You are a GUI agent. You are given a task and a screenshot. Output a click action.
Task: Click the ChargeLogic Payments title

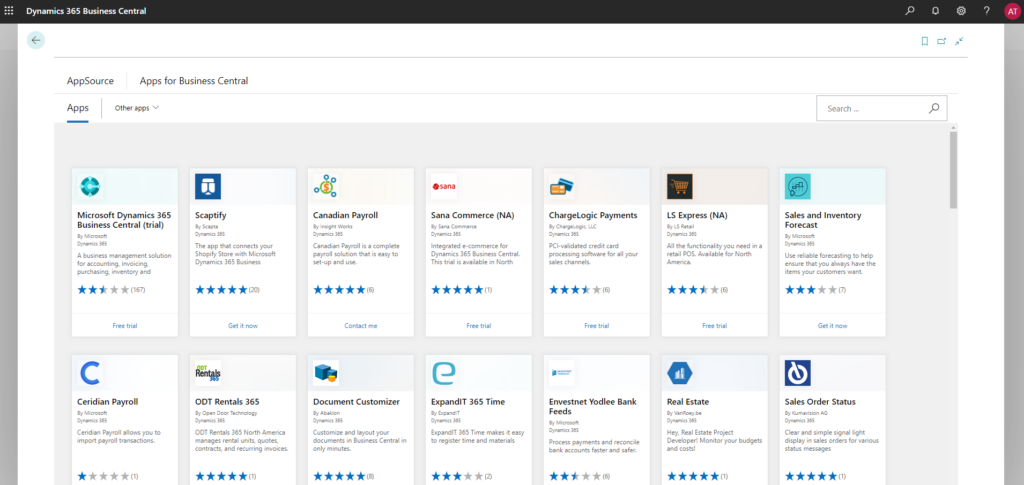coord(593,215)
